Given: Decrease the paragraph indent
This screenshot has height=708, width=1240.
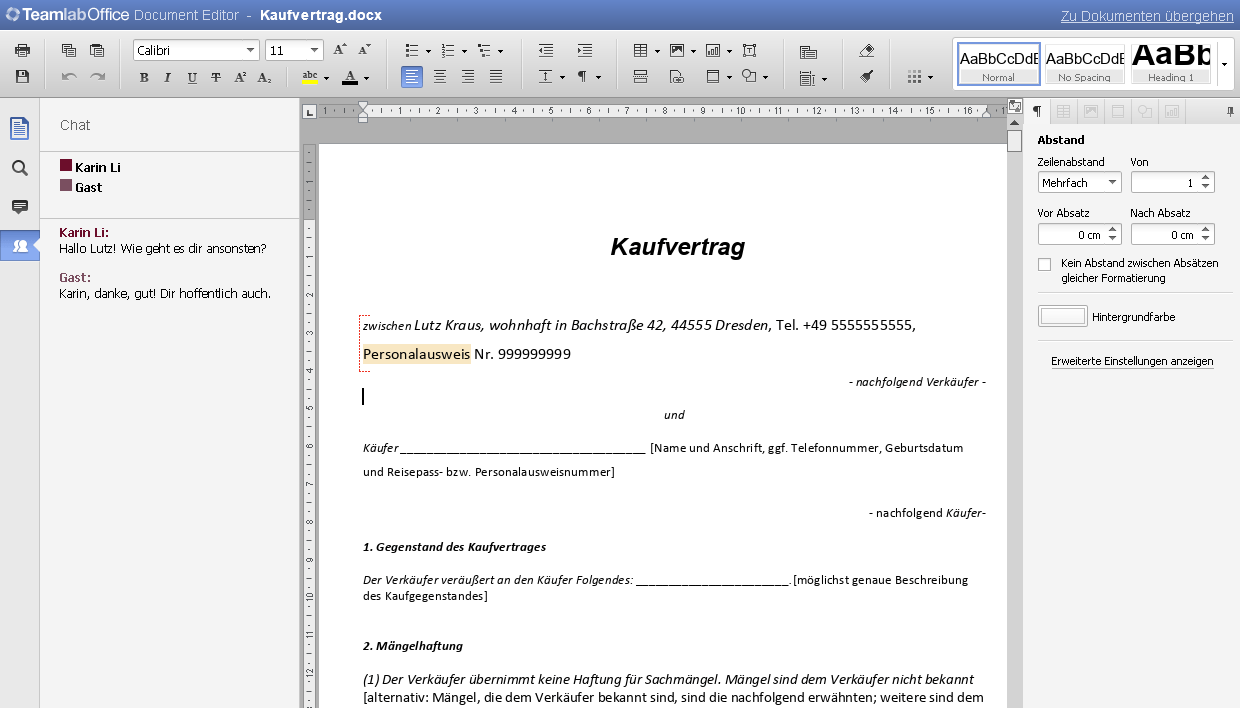Looking at the screenshot, I should pos(545,50).
